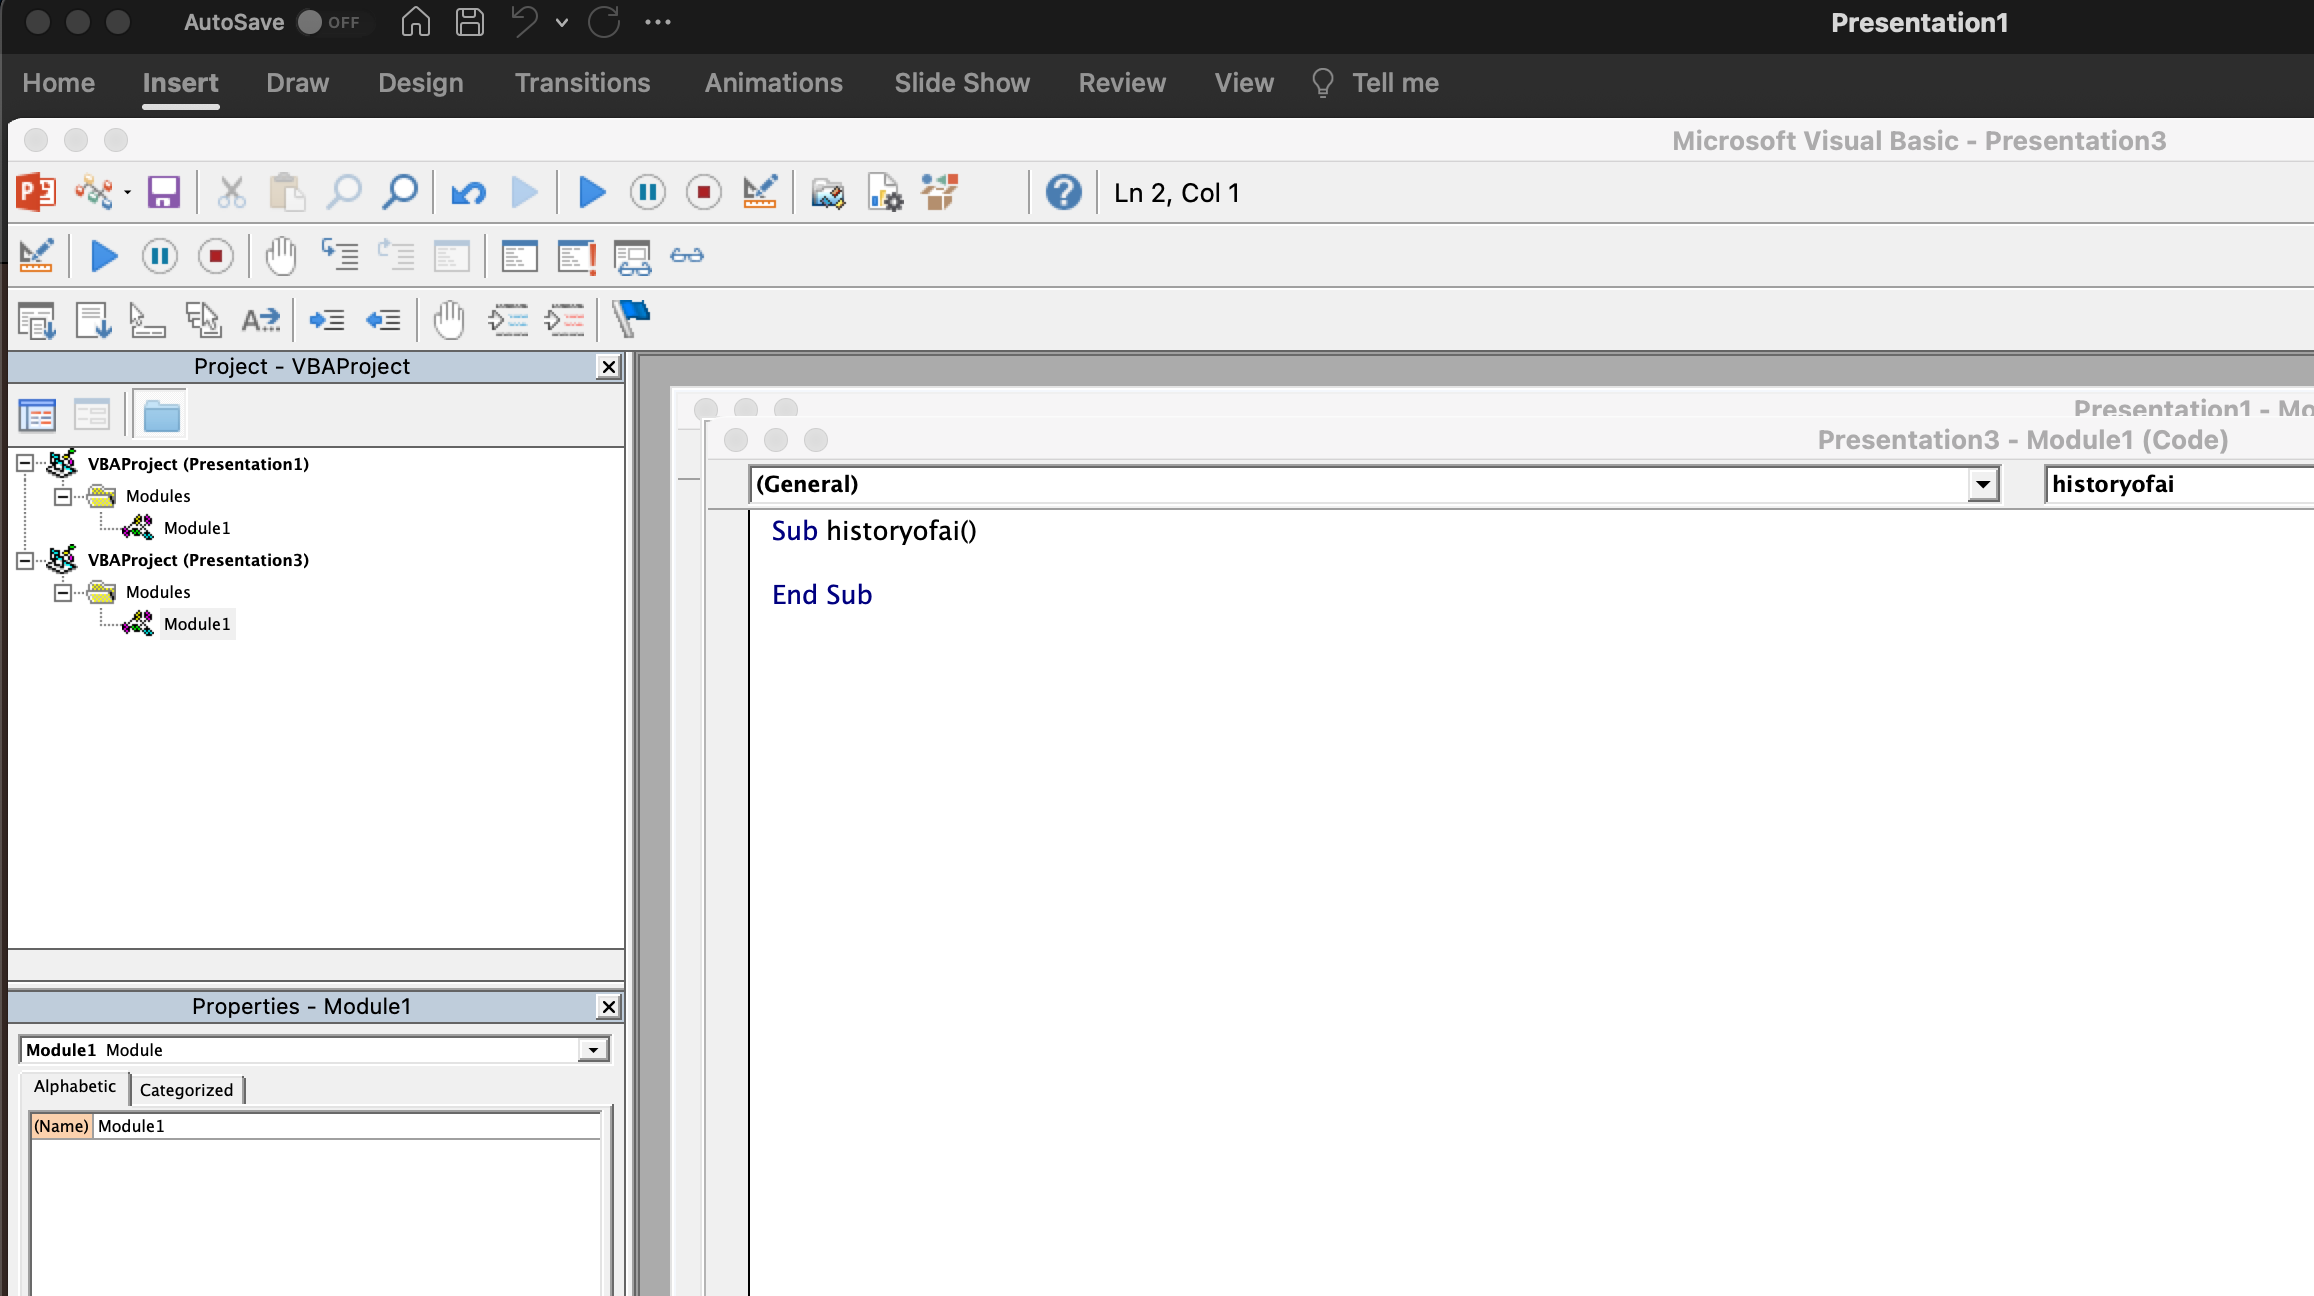Open the (General) object dropdown
Viewport: 2314px width, 1296px height.
coord(1982,485)
